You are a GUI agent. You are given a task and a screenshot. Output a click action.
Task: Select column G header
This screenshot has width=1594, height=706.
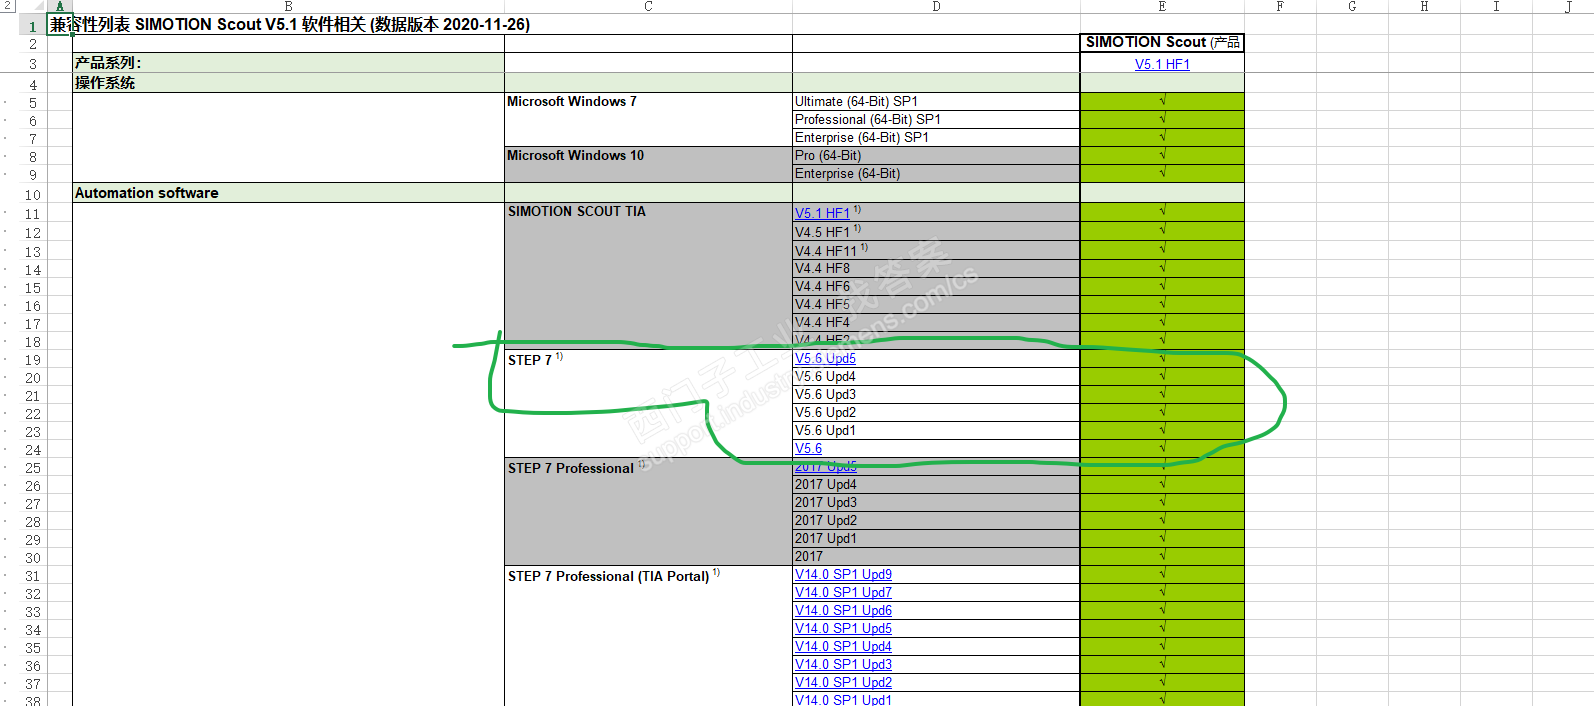[x=1352, y=6]
